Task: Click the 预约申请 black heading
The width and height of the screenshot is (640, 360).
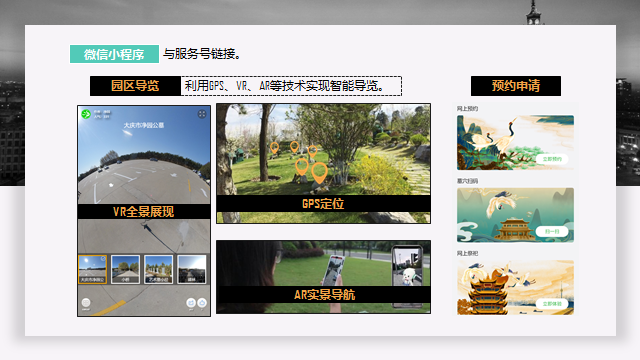Action: (x=516, y=86)
